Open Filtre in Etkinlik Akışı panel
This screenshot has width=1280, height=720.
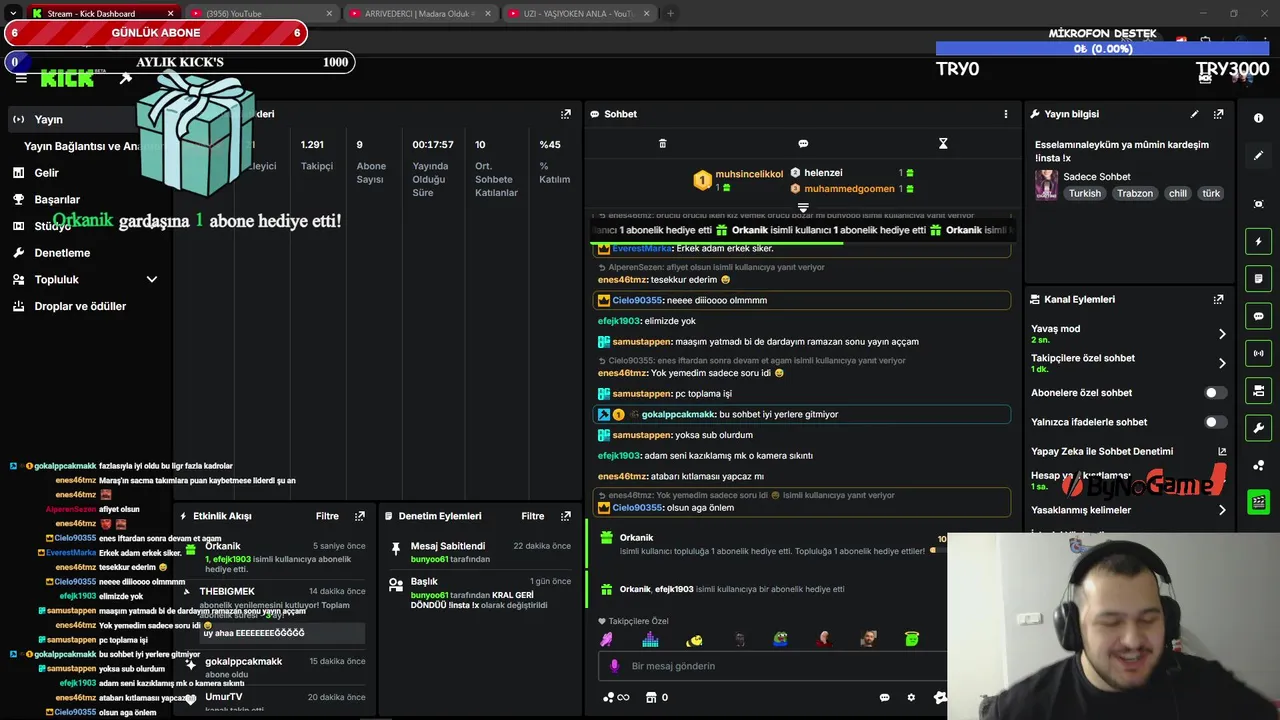(327, 516)
